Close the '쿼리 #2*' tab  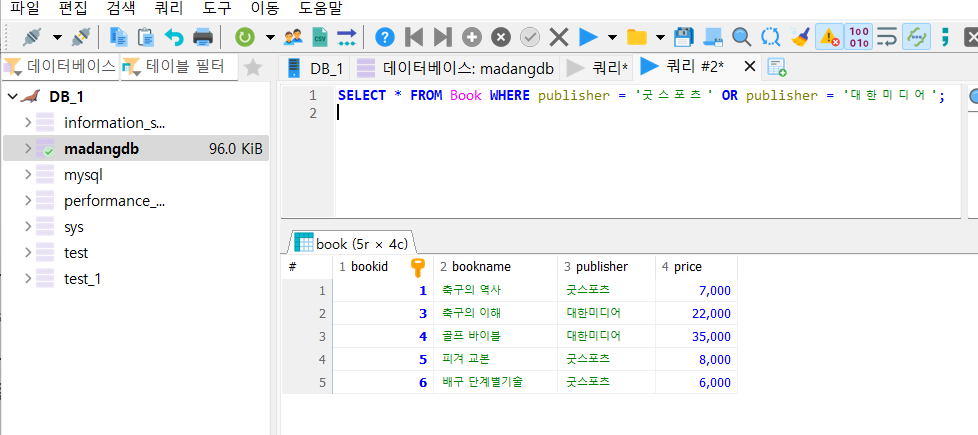749,67
